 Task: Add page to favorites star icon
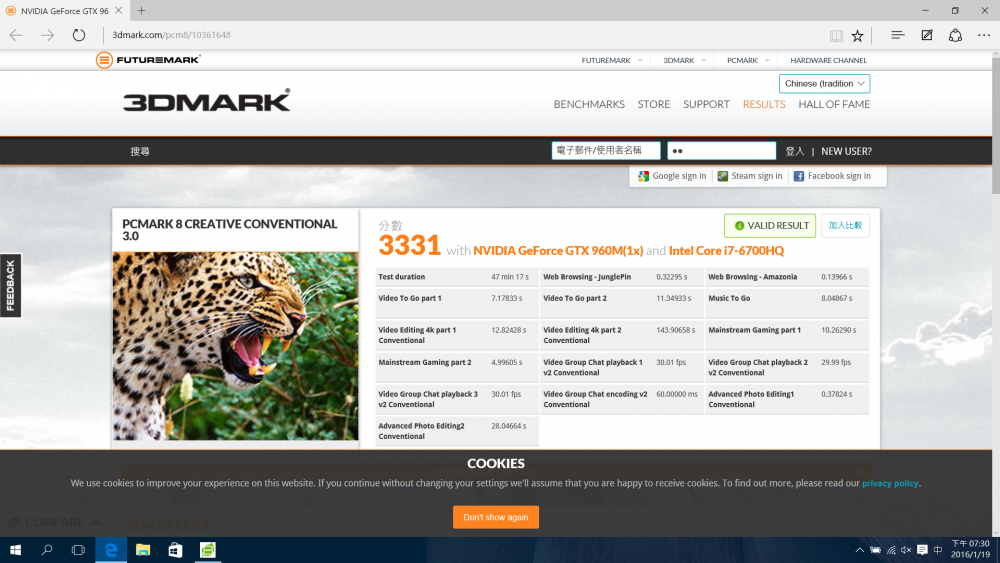click(x=857, y=36)
